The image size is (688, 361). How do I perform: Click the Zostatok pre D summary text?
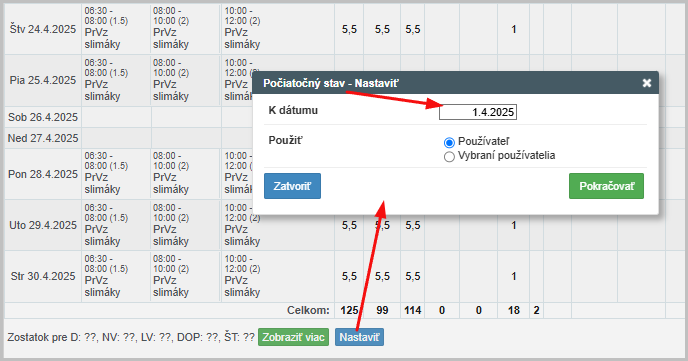point(131,337)
